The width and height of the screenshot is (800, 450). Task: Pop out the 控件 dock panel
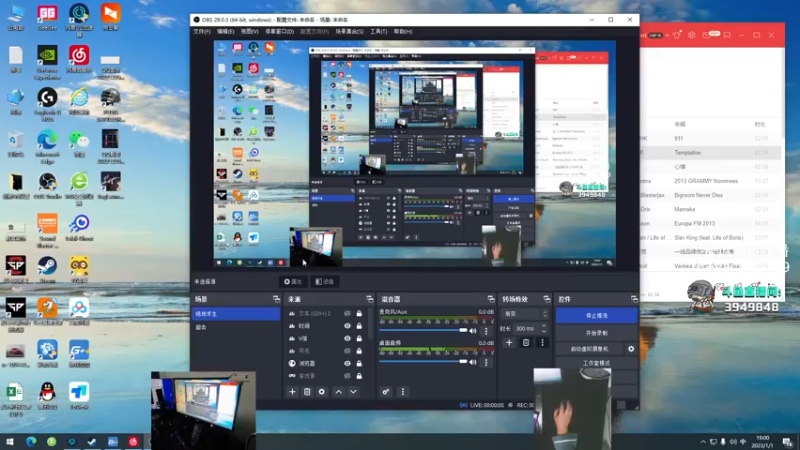(634, 299)
